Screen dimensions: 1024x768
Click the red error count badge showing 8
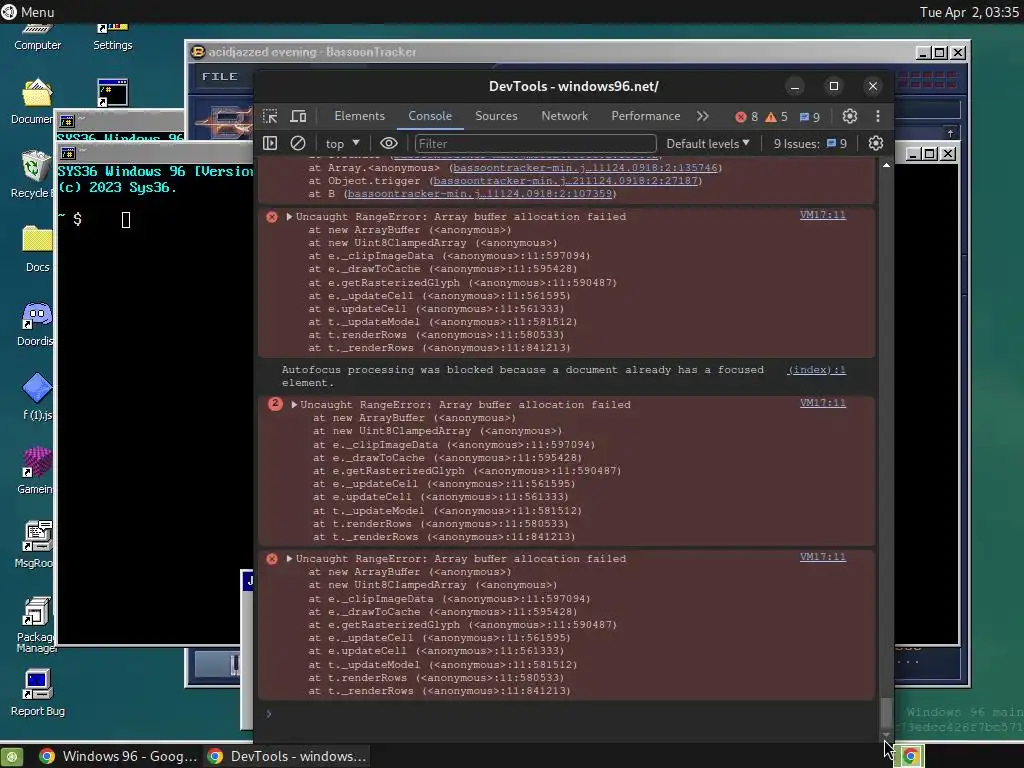coord(746,117)
